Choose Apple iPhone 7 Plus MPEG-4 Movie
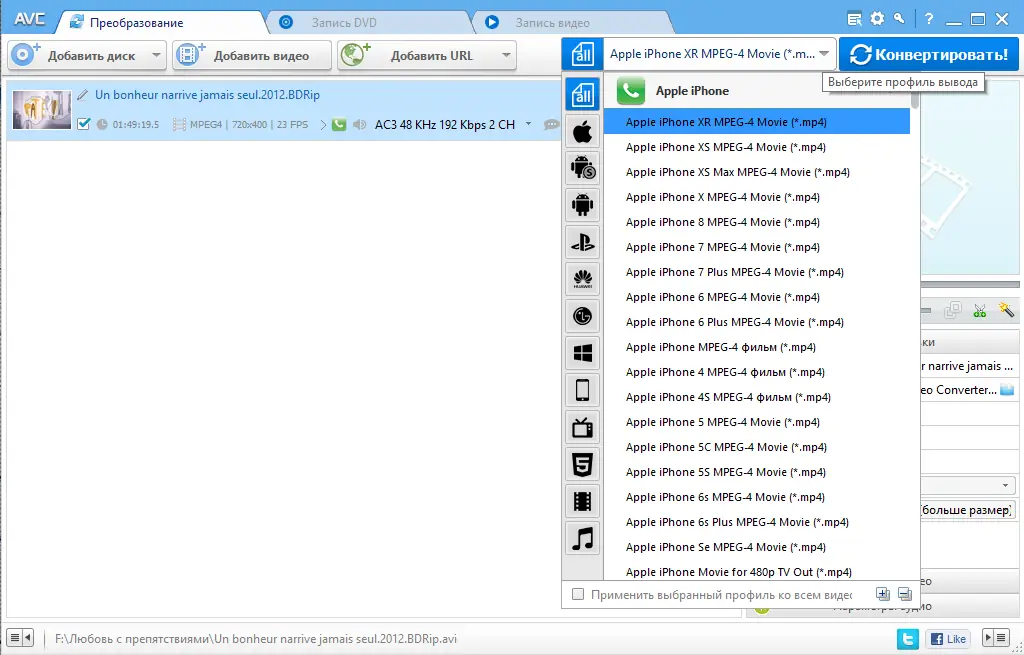Viewport: 1024px width, 655px height. click(756, 272)
